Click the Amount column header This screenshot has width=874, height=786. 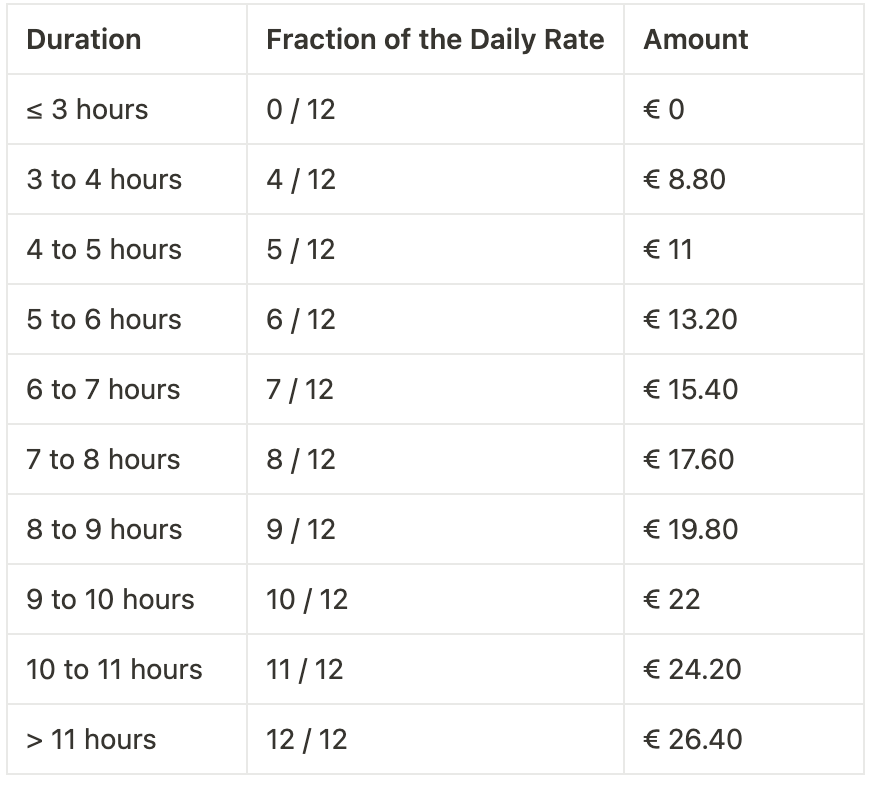(x=744, y=40)
